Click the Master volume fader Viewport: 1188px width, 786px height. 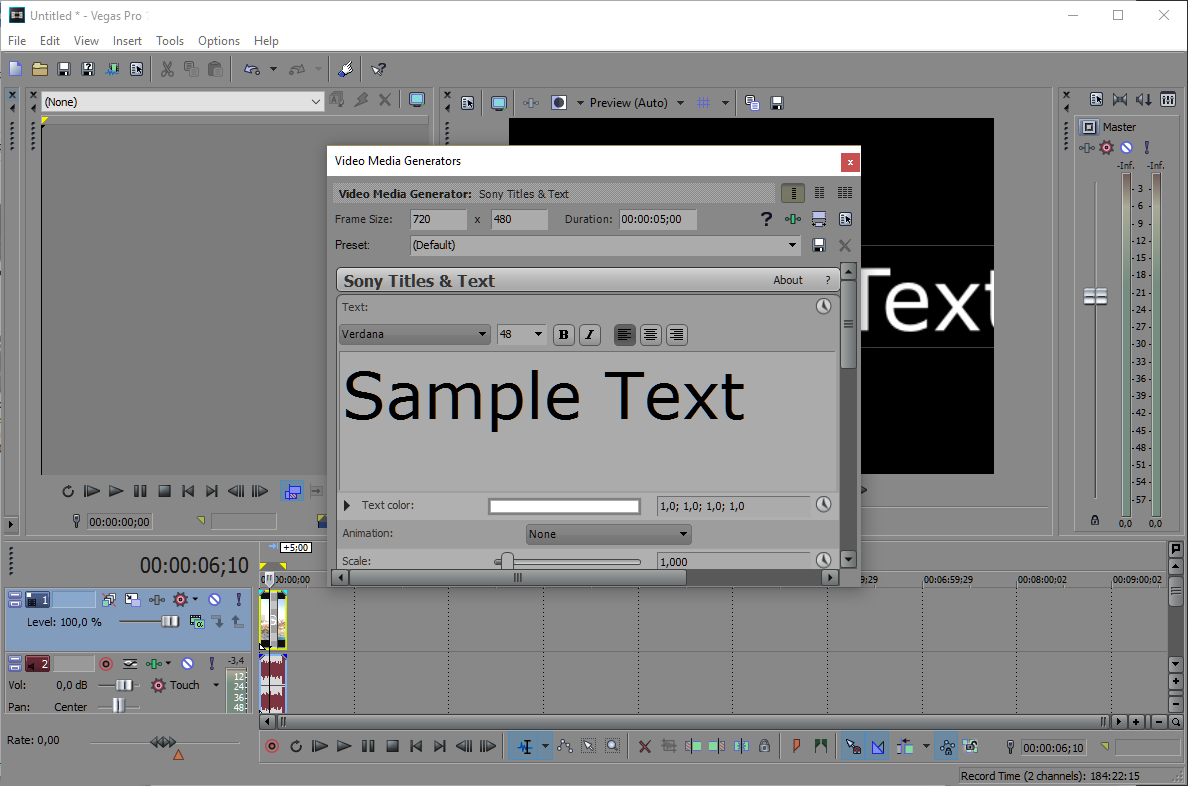(1095, 296)
